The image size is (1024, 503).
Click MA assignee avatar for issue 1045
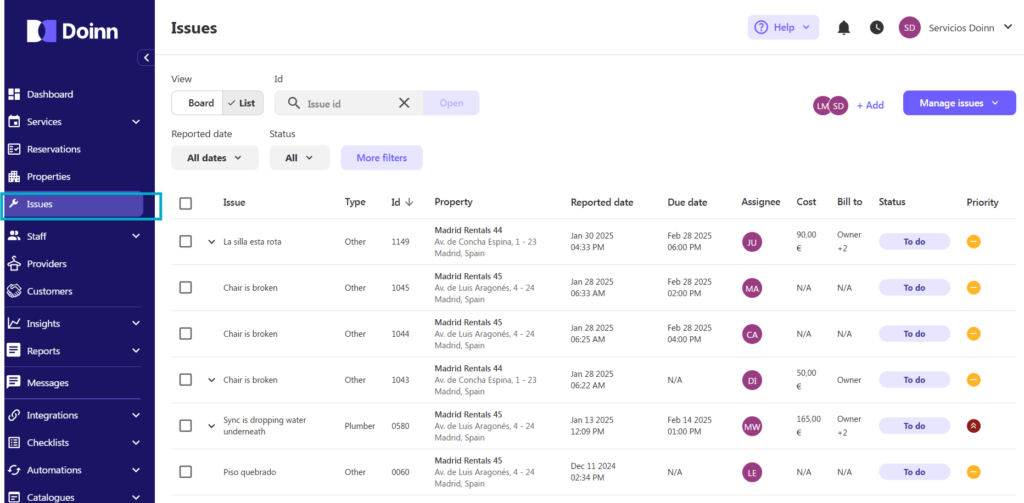(752, 287)
